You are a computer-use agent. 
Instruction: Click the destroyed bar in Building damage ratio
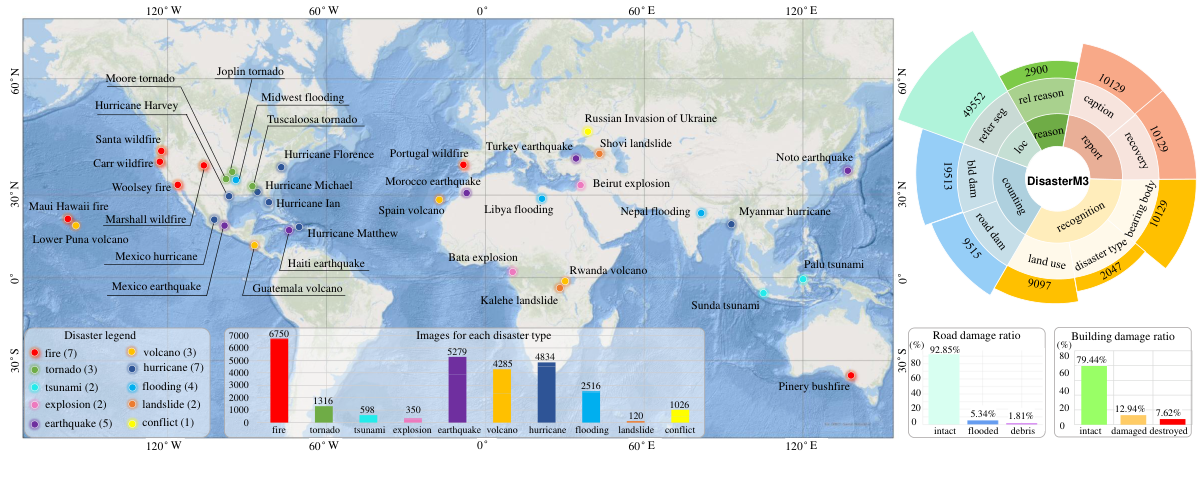[1167, 422]
